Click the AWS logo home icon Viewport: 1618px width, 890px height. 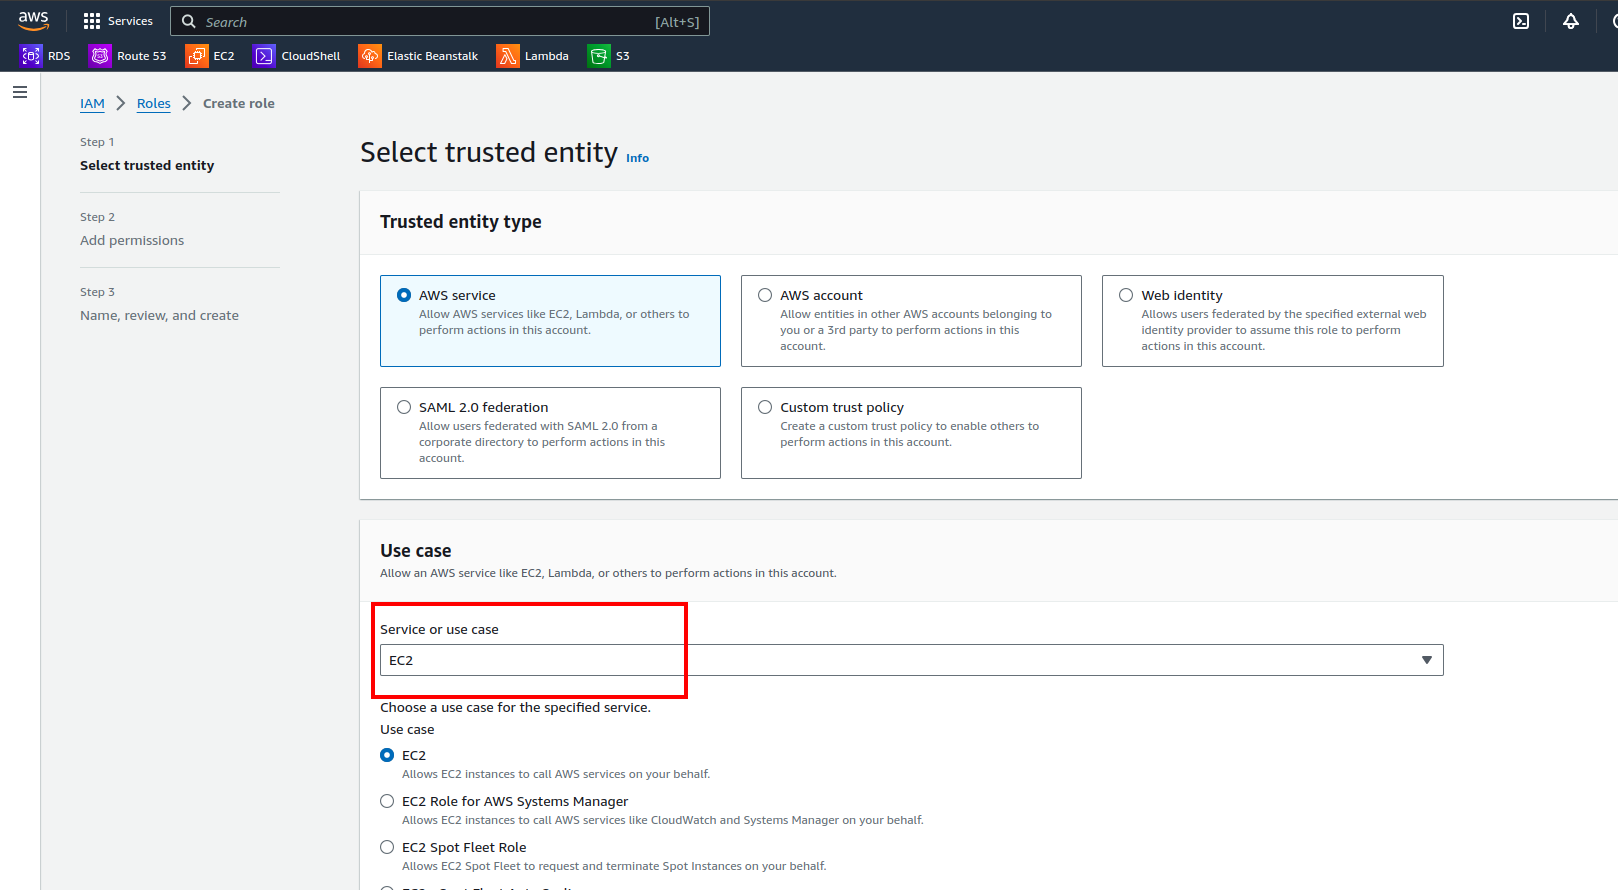33,21
